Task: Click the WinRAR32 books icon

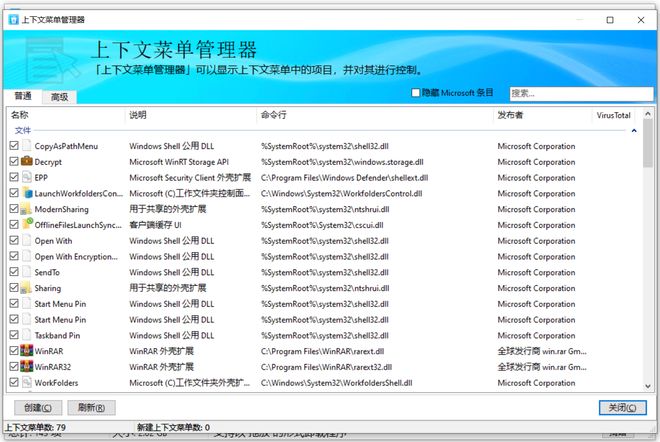Action: (27, 367)
